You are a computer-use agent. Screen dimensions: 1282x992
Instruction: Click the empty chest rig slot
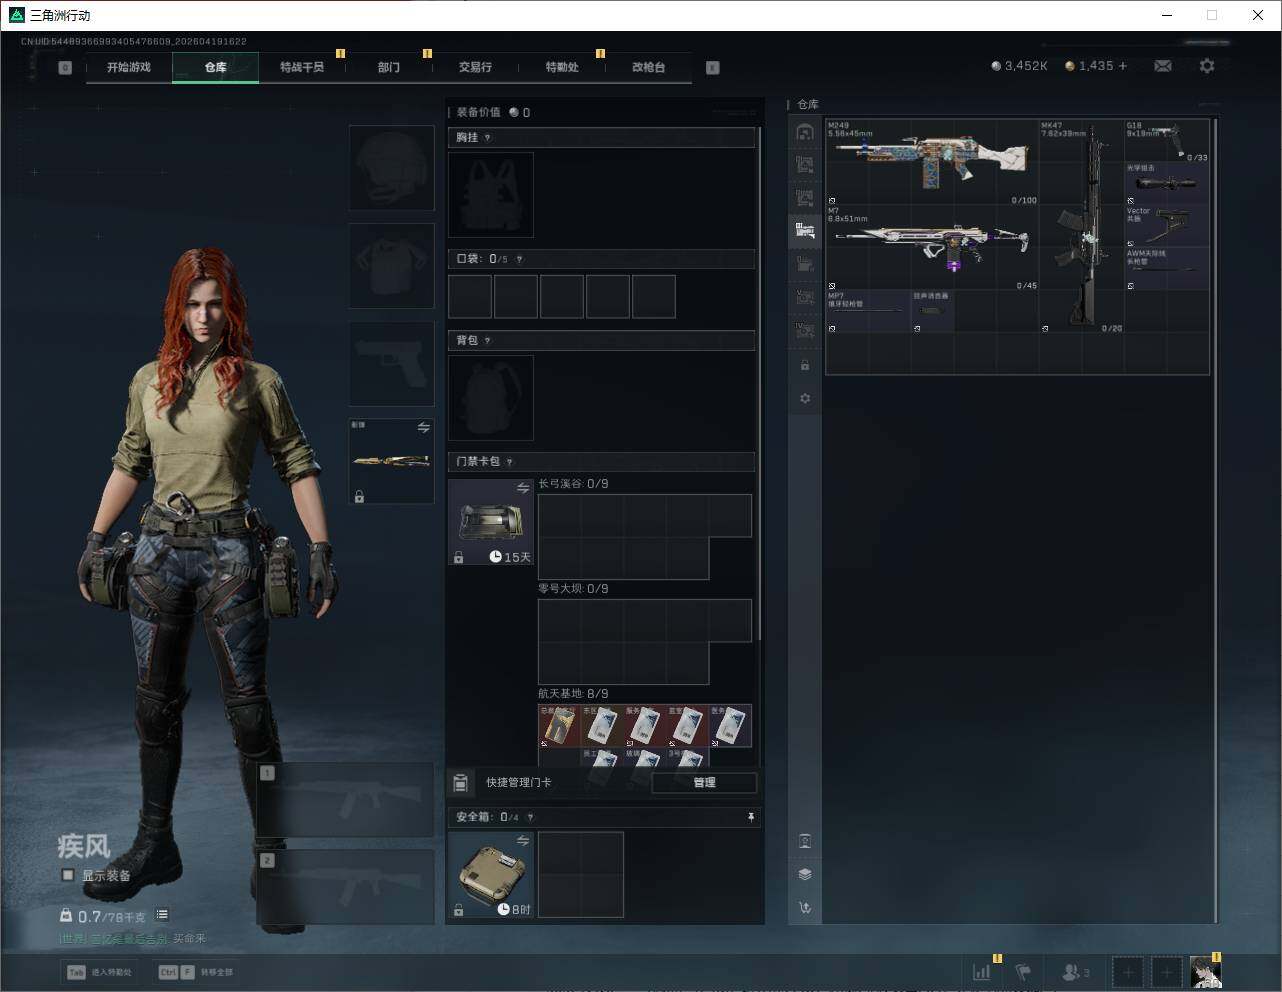491,195
